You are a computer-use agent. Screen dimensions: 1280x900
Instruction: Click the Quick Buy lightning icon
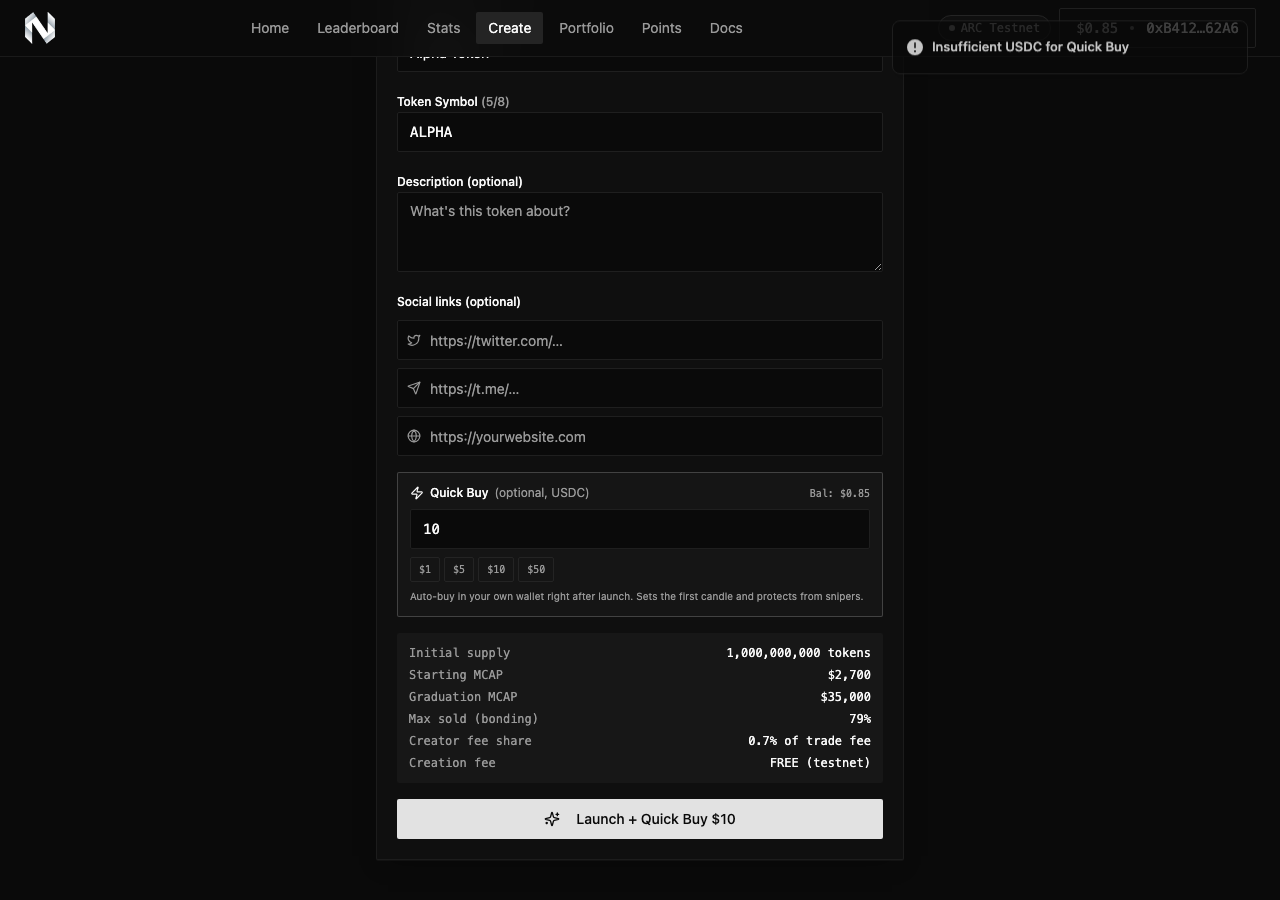click(417, 493)
